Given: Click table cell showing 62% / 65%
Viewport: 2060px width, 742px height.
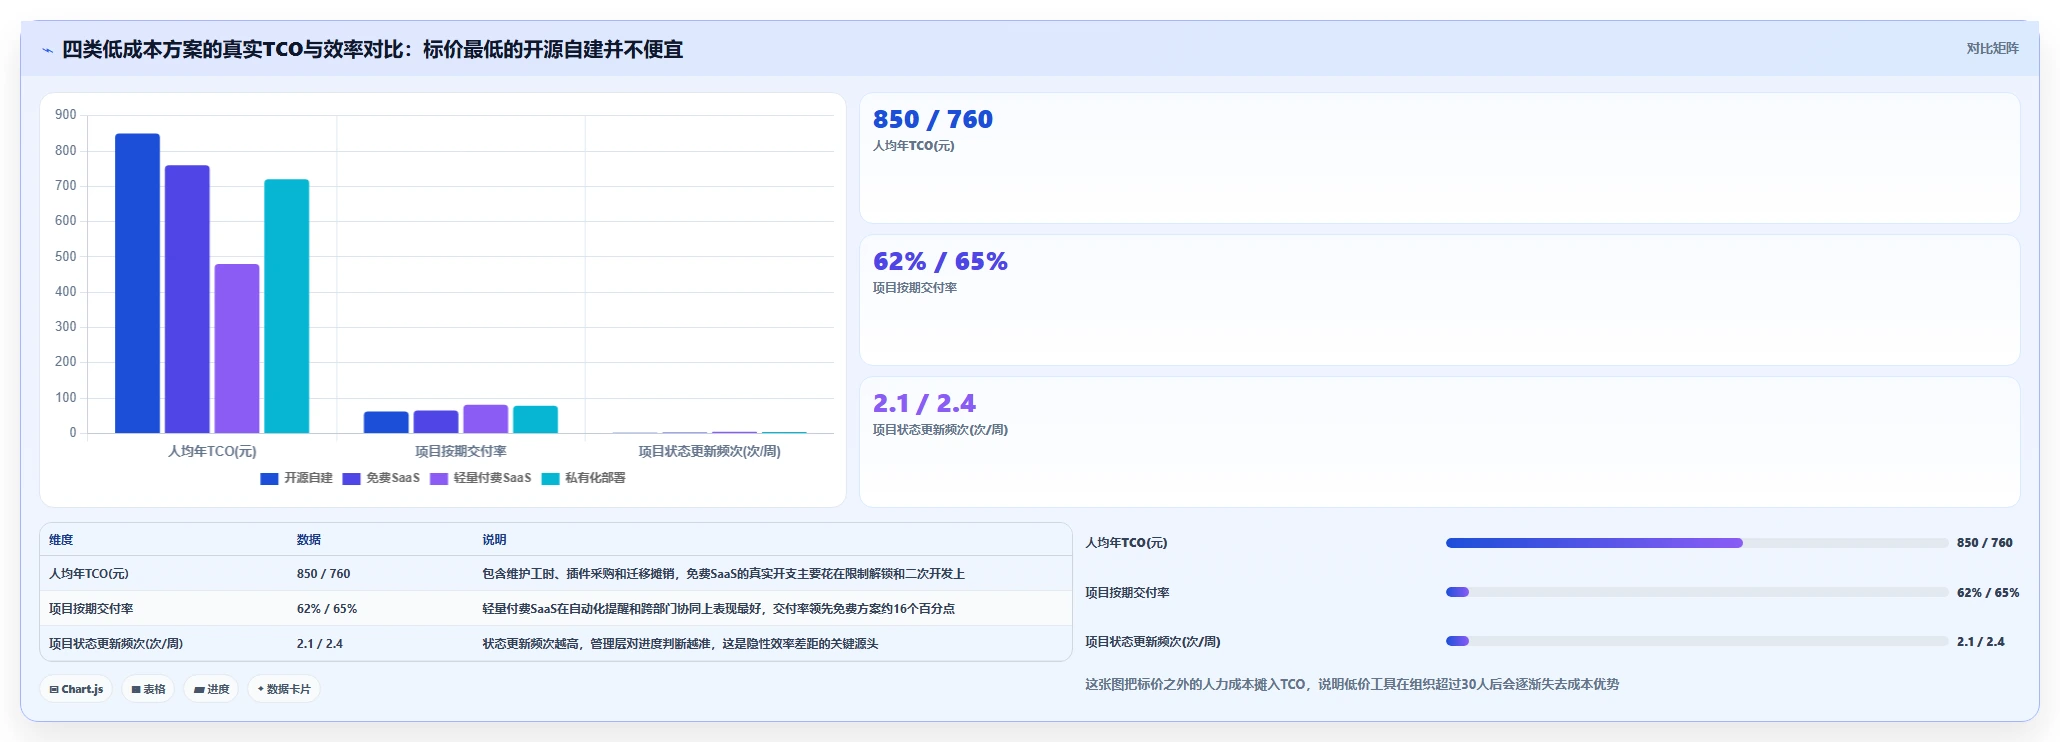Looking at the screenshot, I should coord(327,609).
